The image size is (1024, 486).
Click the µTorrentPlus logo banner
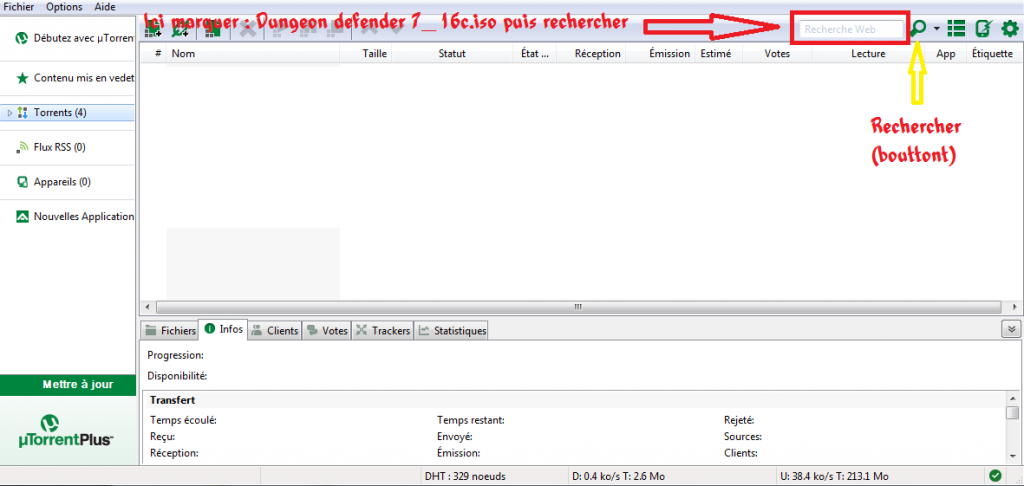(x=68, y=430)
